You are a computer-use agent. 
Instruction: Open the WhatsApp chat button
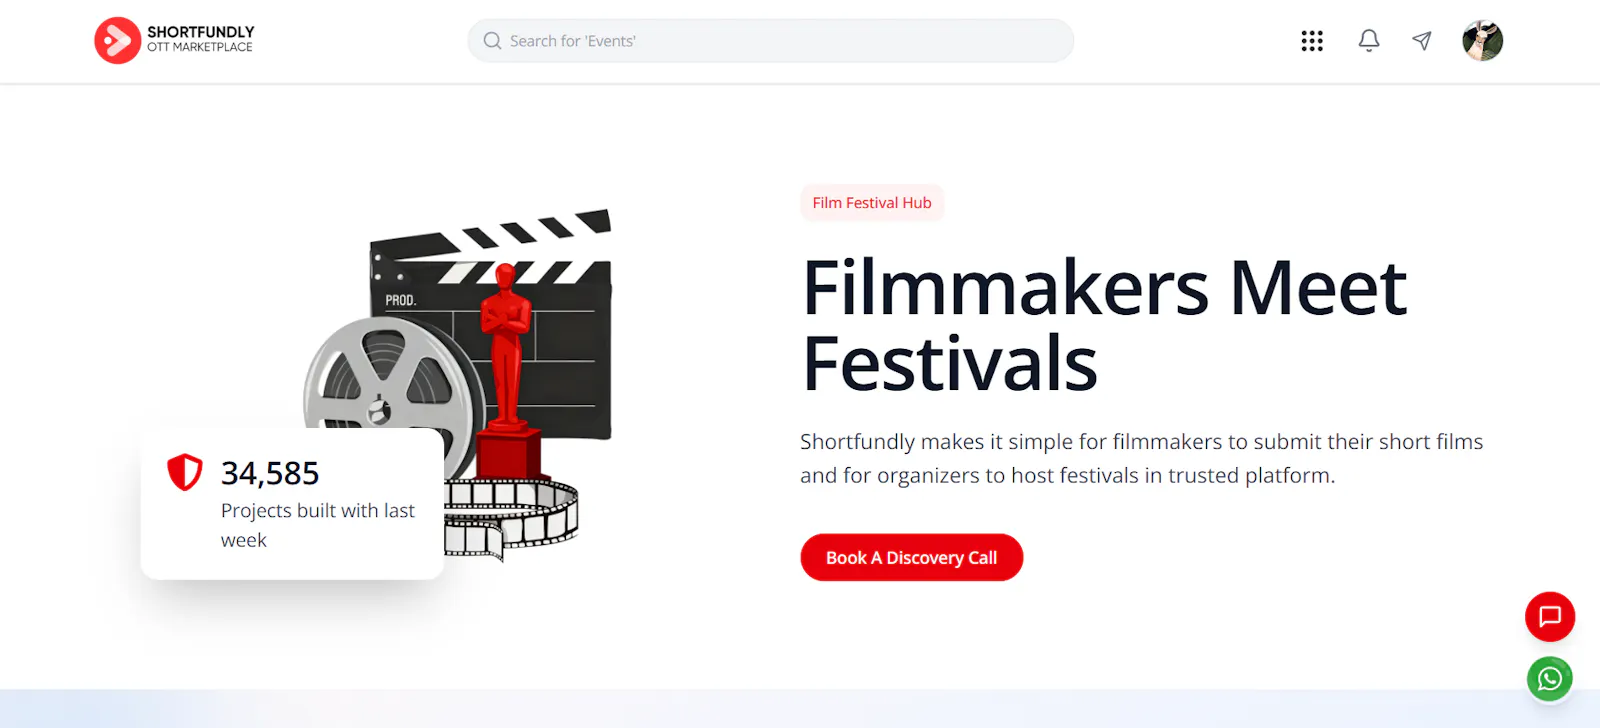tap(1550, 679)
